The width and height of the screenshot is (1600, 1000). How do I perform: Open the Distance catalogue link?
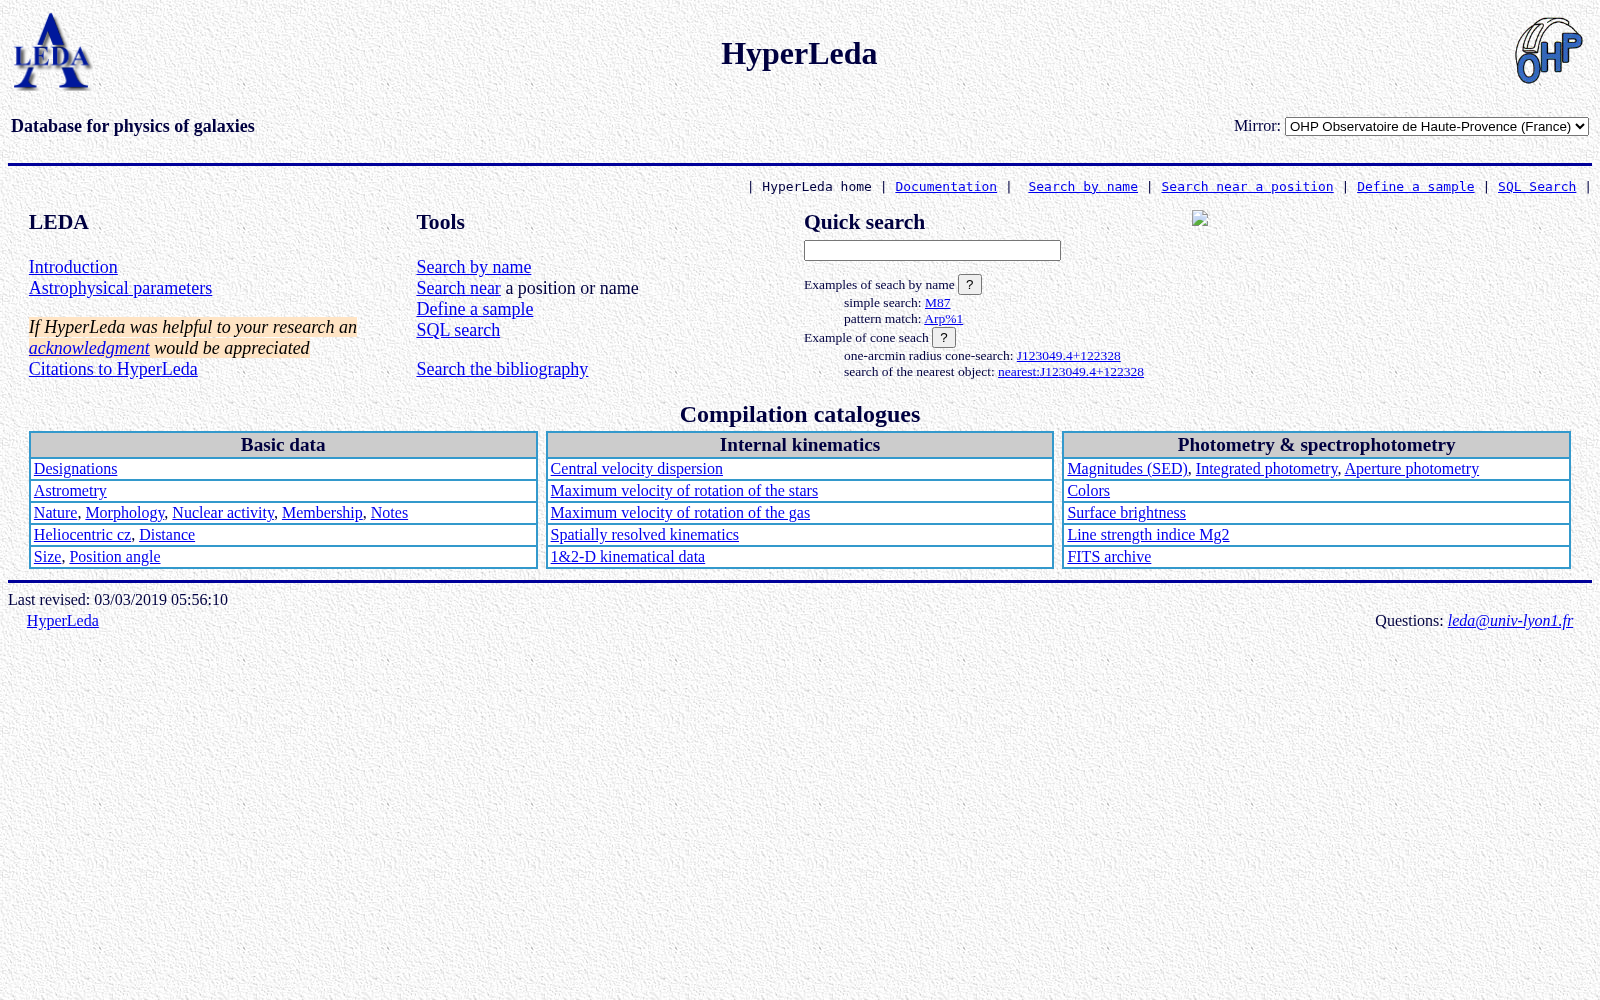pos(167,535)
